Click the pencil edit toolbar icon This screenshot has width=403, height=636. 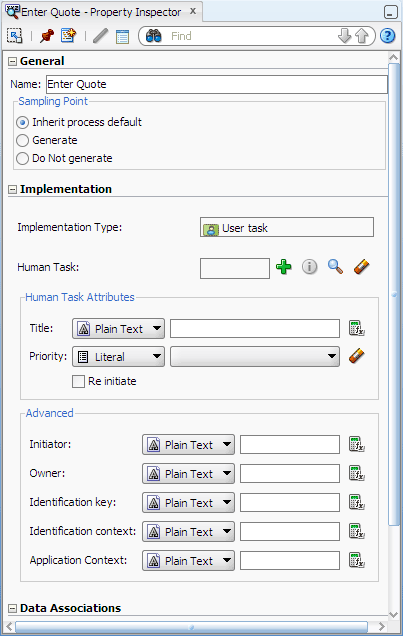tap(100, 36)
